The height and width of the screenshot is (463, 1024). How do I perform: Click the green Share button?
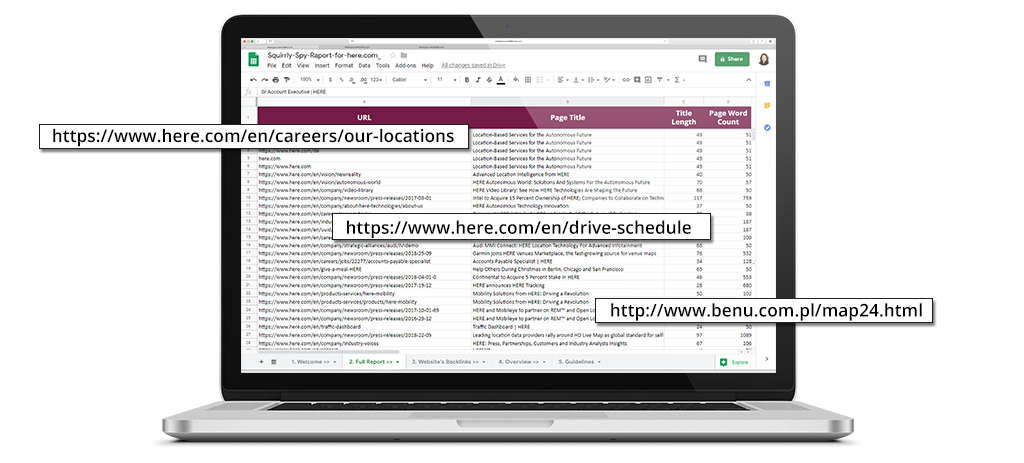[732, 59]
